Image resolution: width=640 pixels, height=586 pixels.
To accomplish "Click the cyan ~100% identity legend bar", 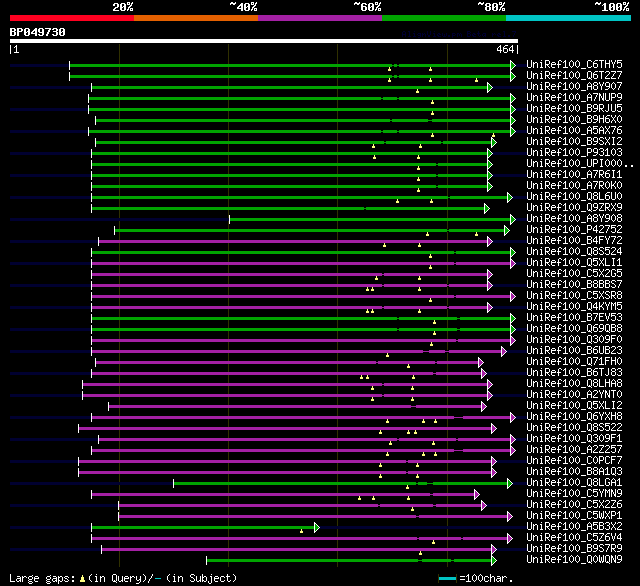I will [569, 18].
